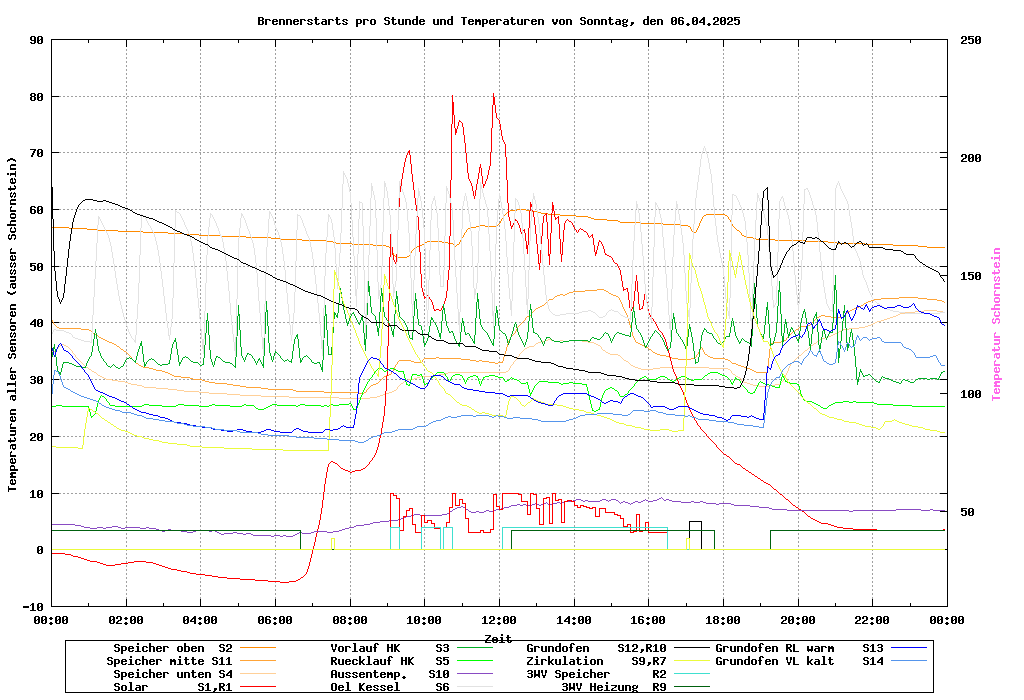Click the chart title with date 06.04.2025
1024x700 pixels.
(x=498, y=20)
